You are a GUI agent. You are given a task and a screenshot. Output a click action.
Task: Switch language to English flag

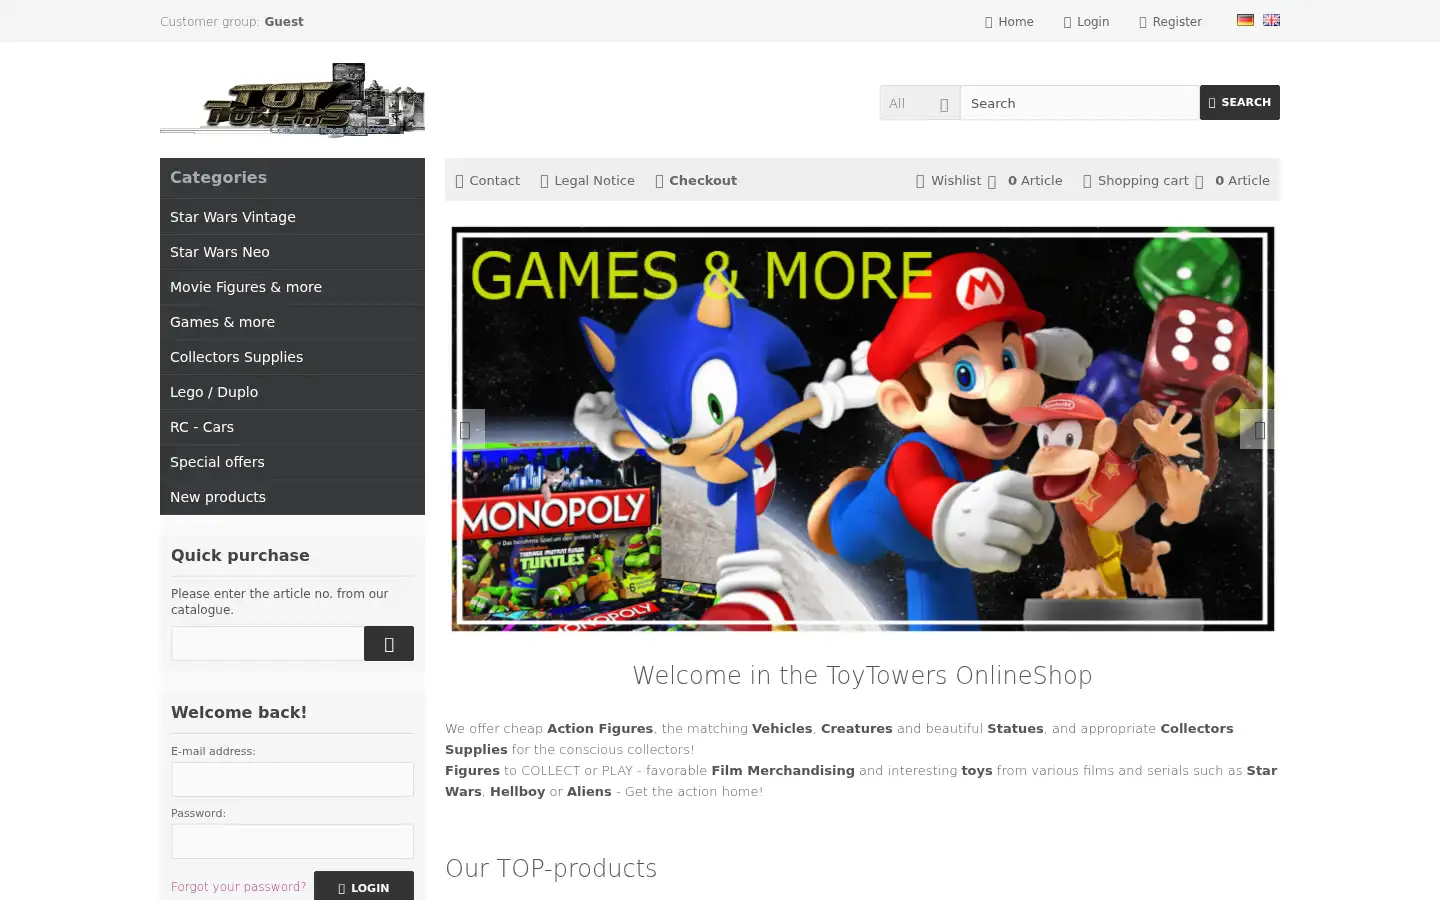click(1271, 20)
